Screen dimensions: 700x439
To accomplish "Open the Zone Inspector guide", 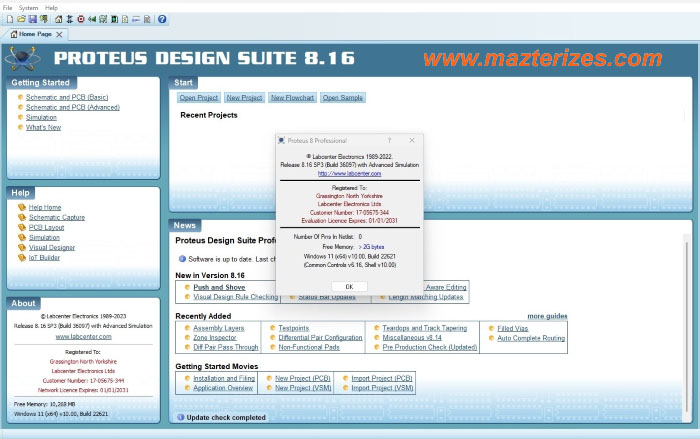I will point(215,338).
